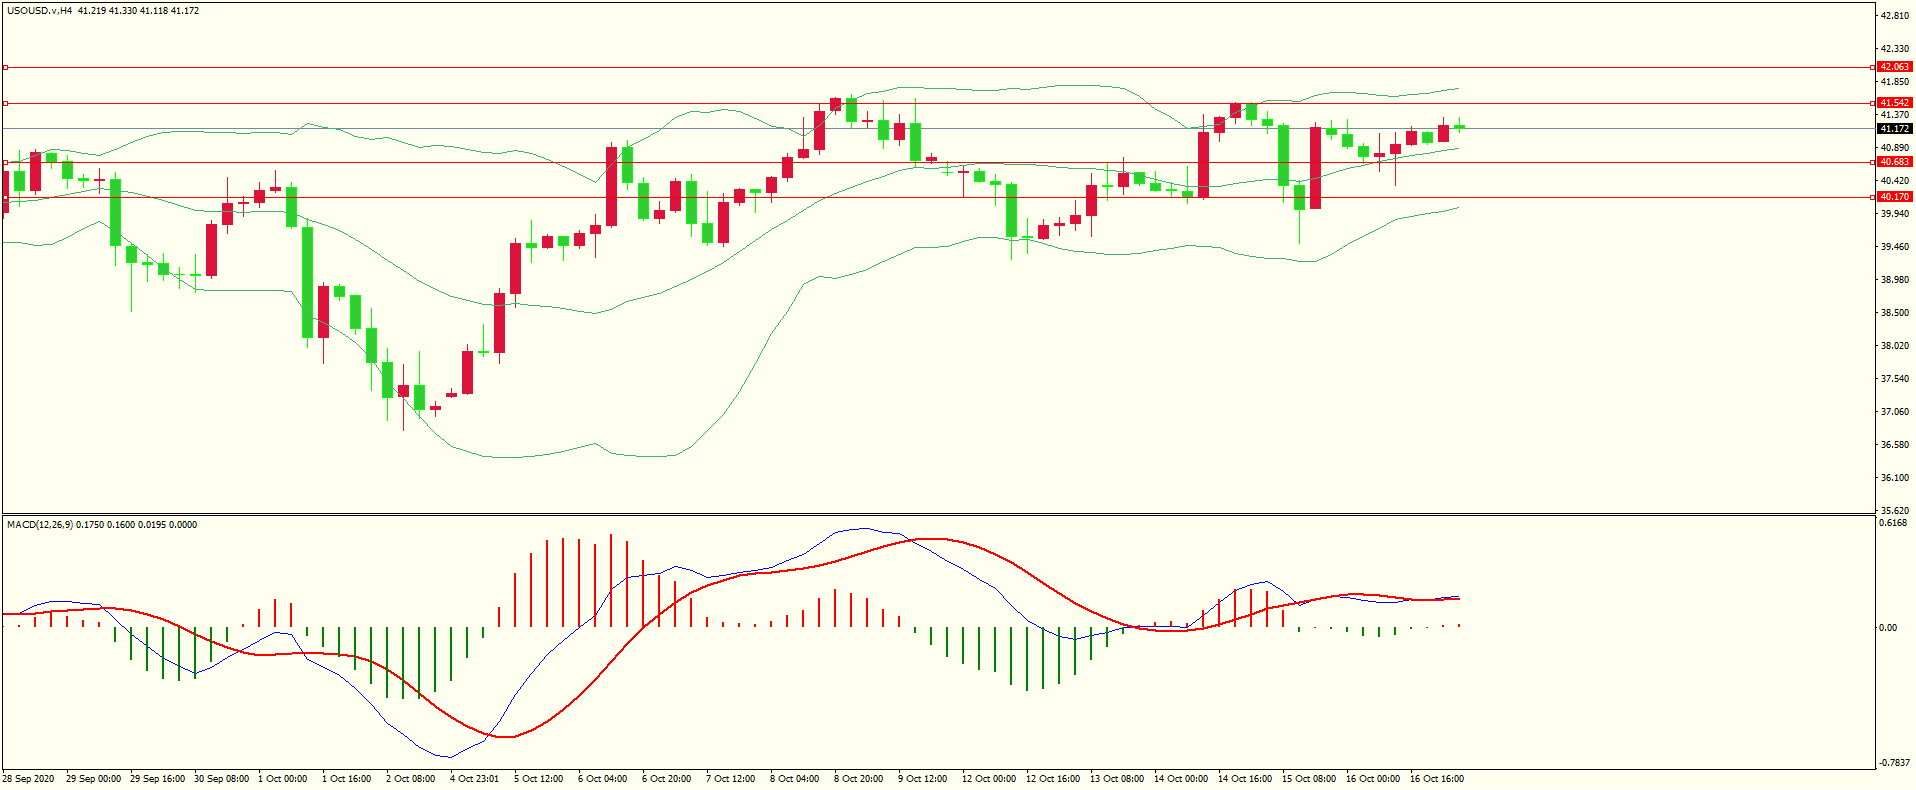The height and width of the screenshot is (790, 1916).
Task: Click 12 Oct 00:00 on time axis
Action: point(988,779)
